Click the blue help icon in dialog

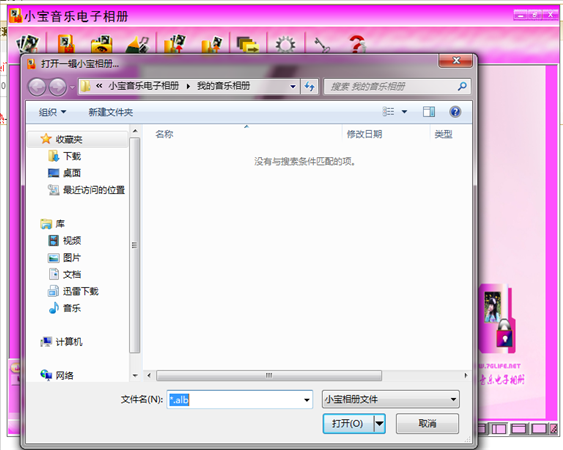[455, 112]
